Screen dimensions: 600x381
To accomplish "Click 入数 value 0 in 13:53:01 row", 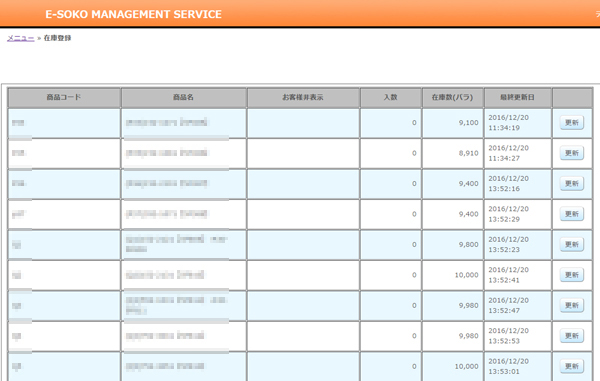I will click(414, 366).
